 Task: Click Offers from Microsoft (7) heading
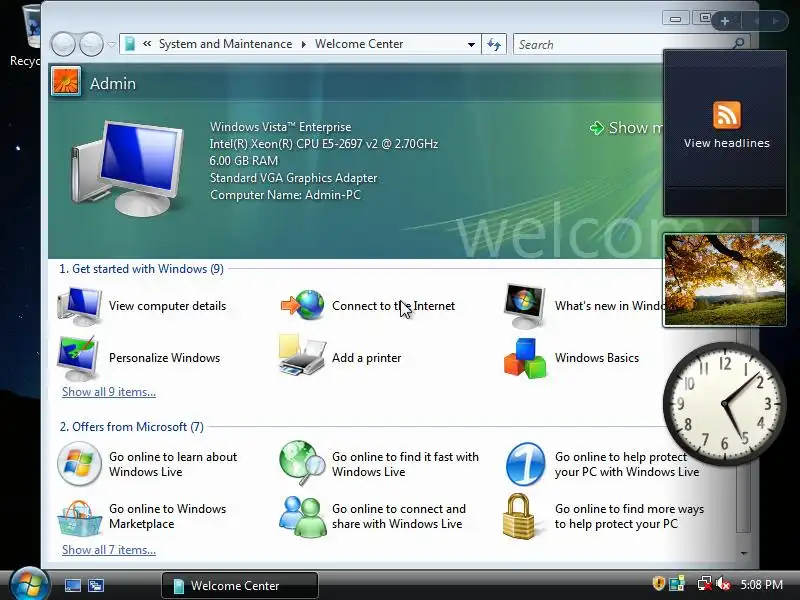132,427
